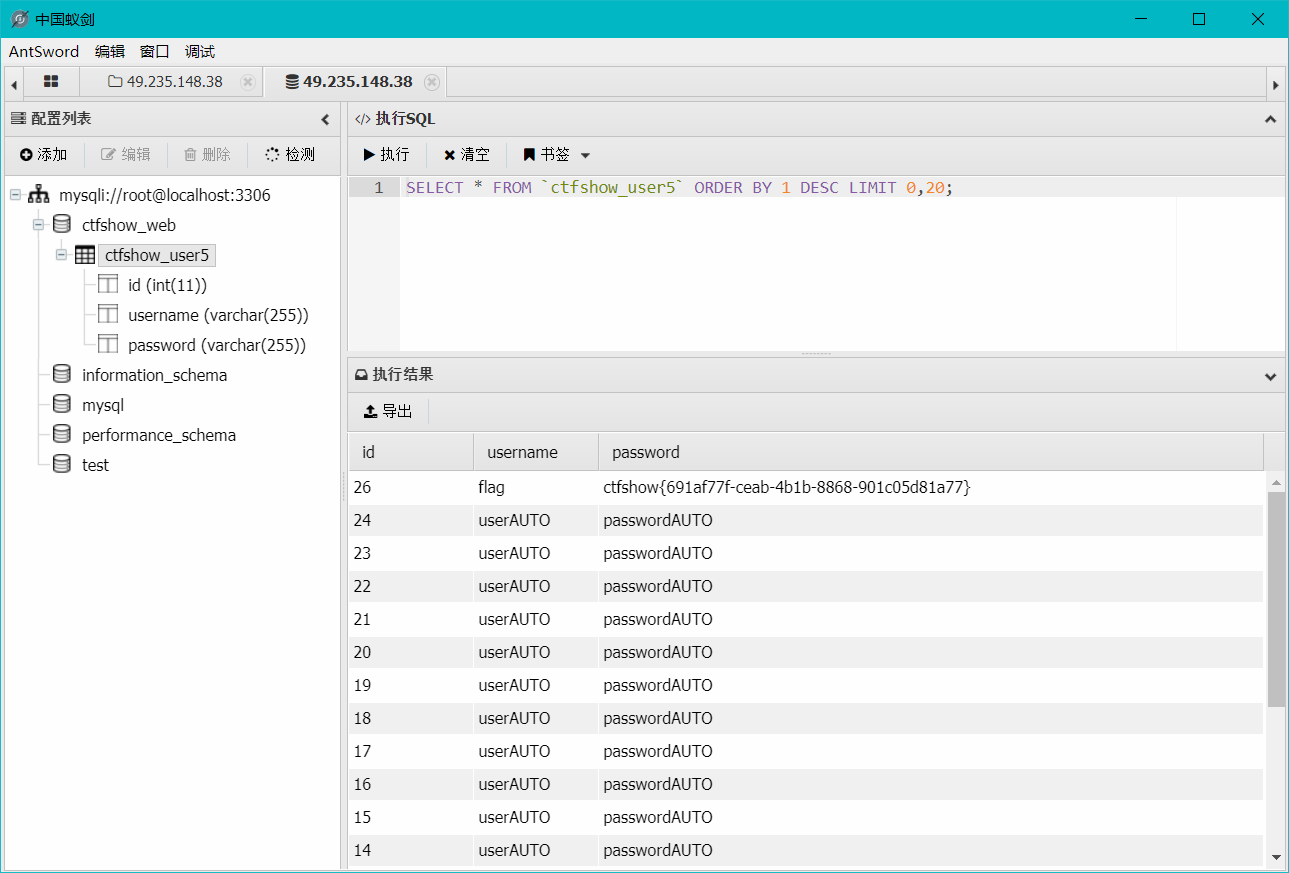
Task: Collapse the 执行结果 results panel
Action: coord(1270,376)
